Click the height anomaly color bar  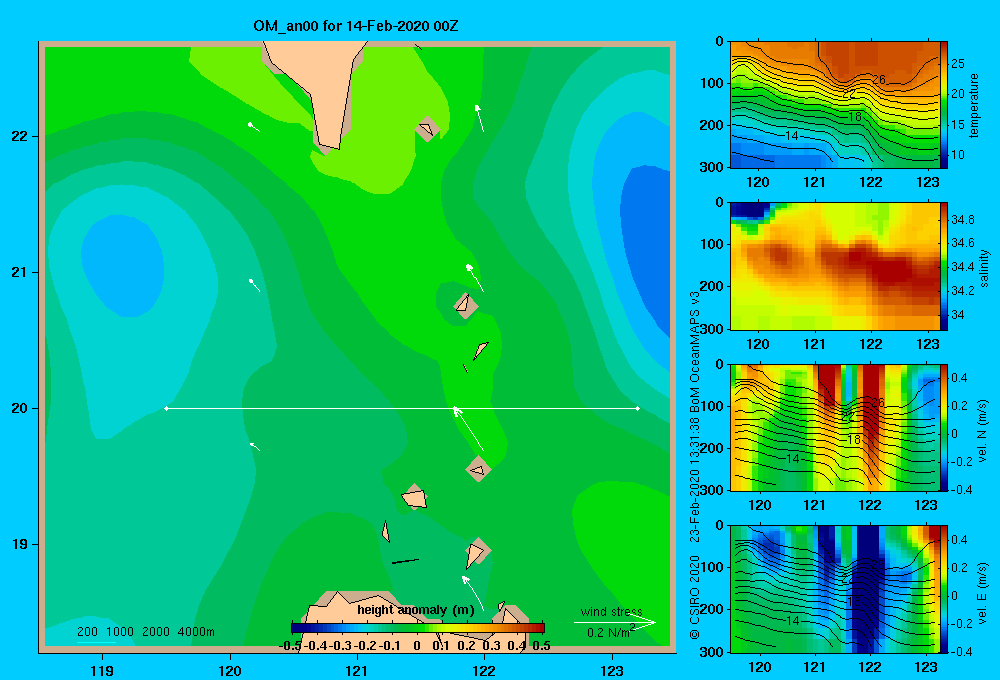(418, 628)
